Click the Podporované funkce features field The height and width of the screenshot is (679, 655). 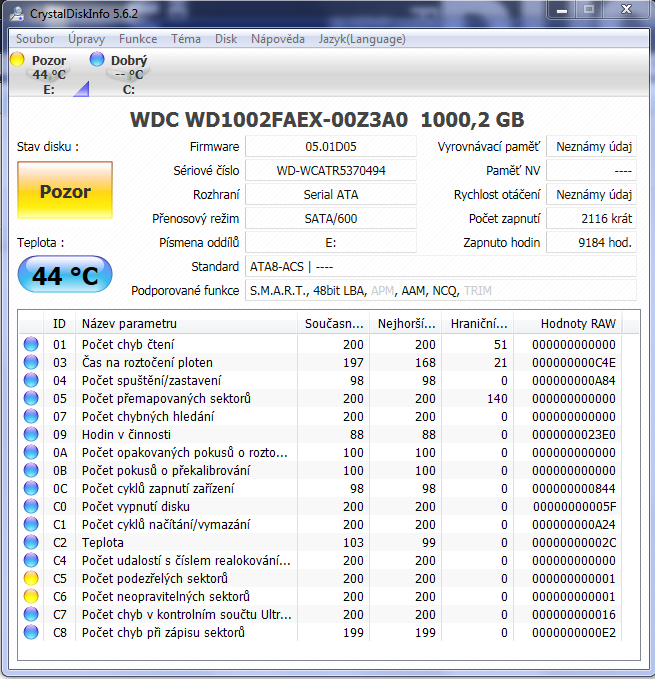[441, 291]
